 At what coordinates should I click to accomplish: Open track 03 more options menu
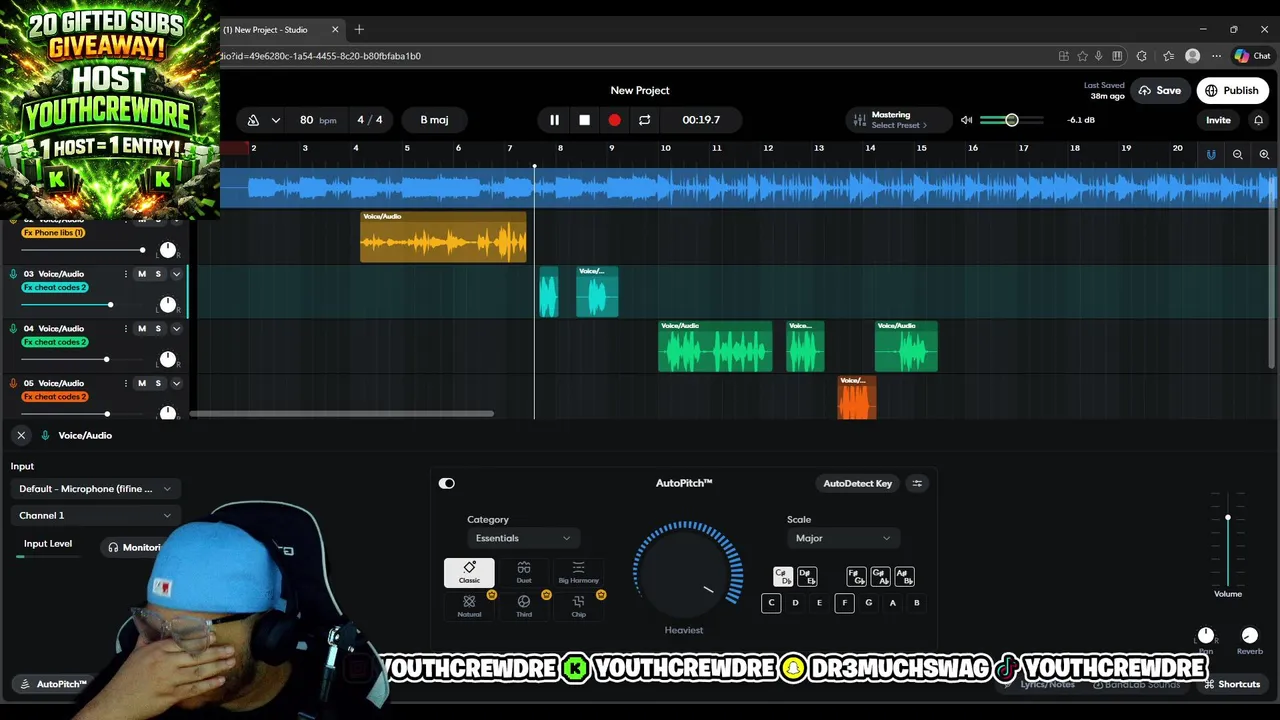pos(126,274)
